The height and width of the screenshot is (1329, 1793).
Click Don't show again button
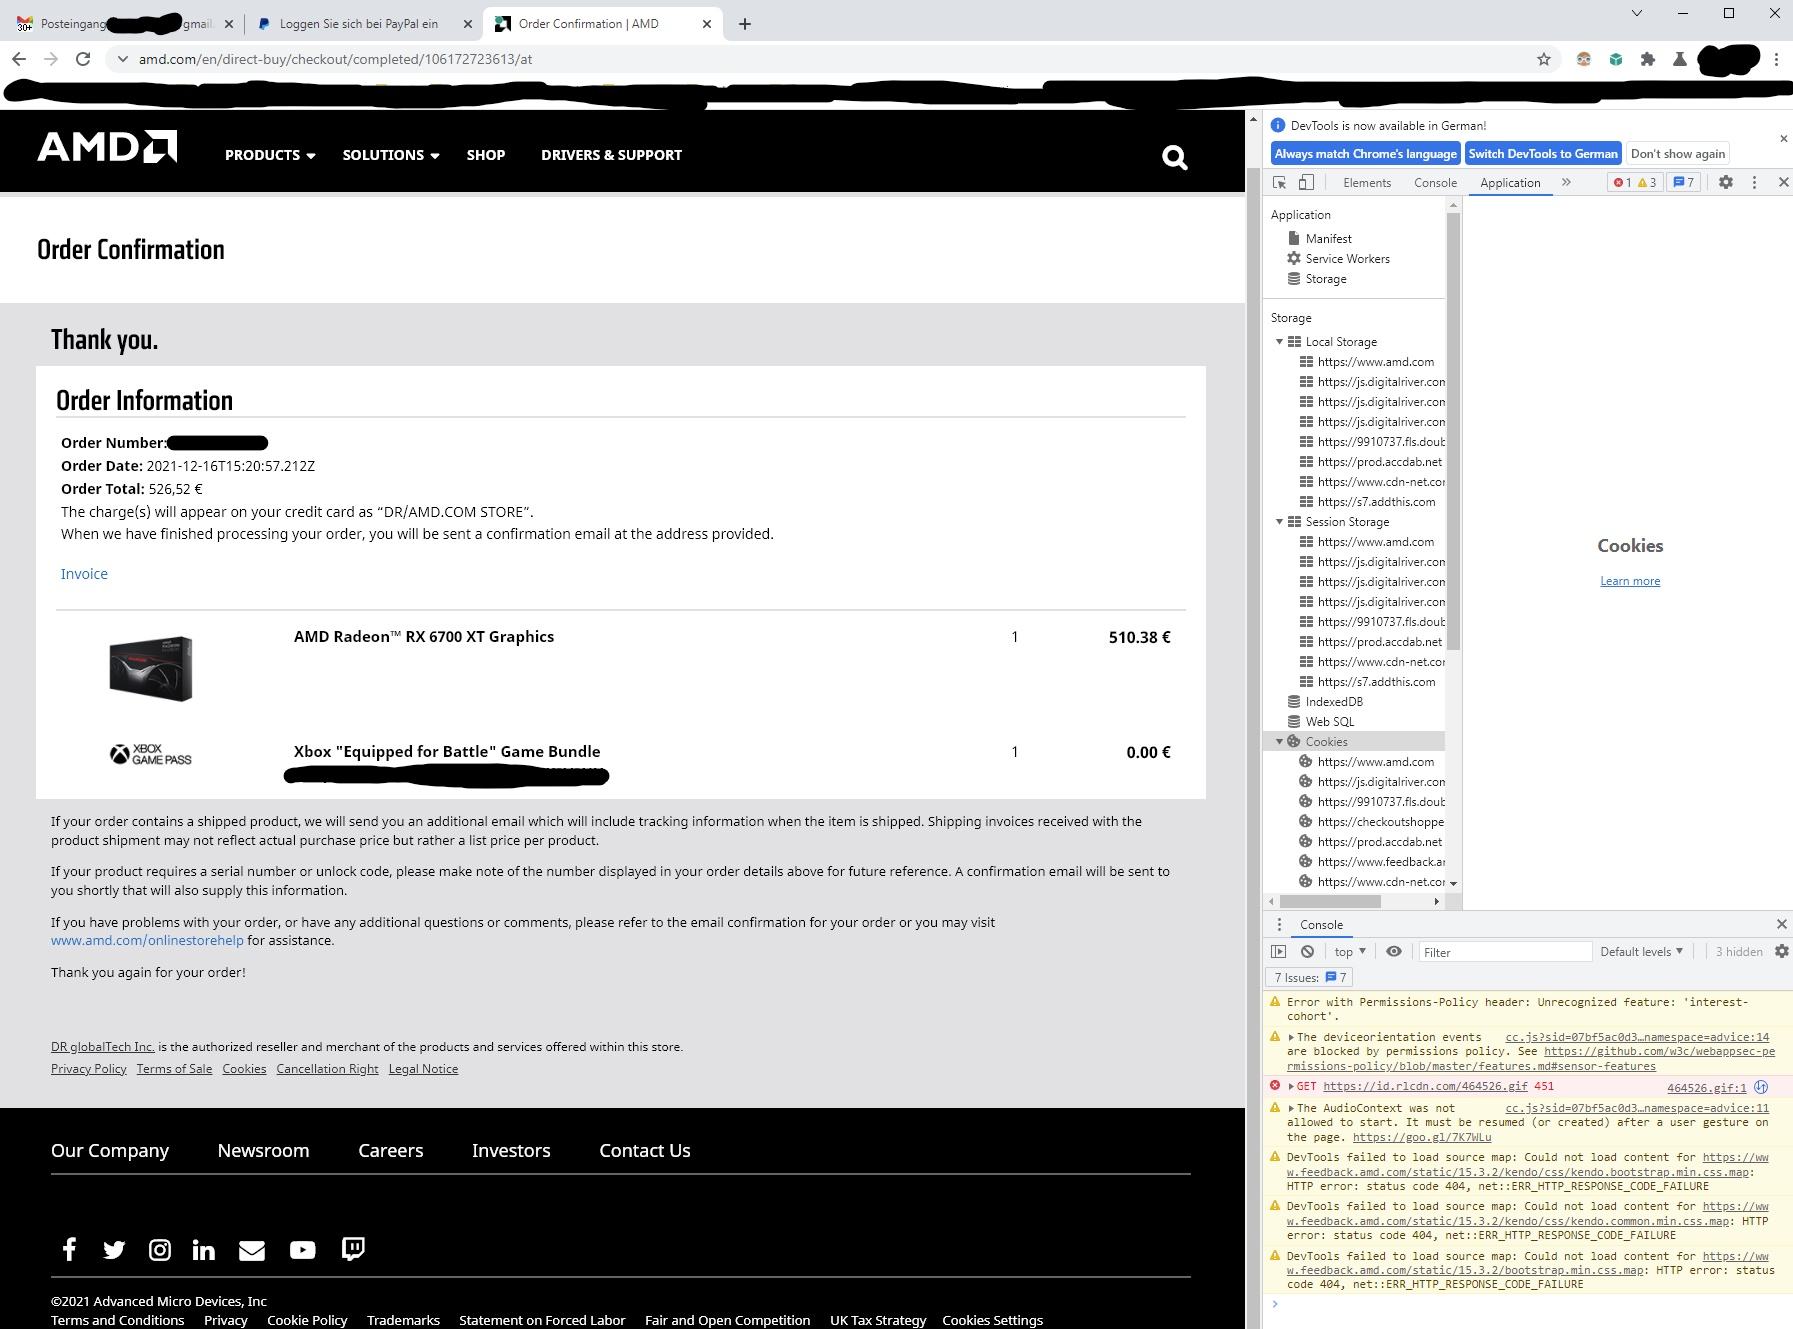click(x=1678, y=154)
